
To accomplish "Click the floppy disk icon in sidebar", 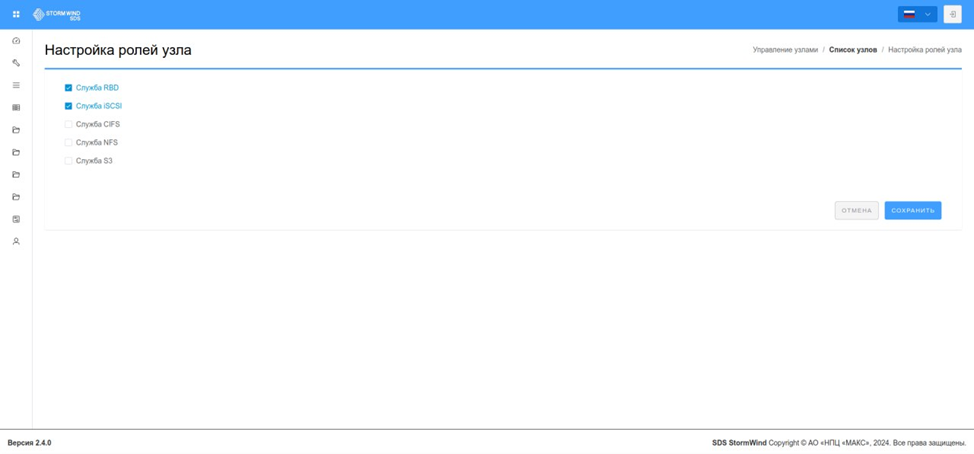I will click(16, 219).
